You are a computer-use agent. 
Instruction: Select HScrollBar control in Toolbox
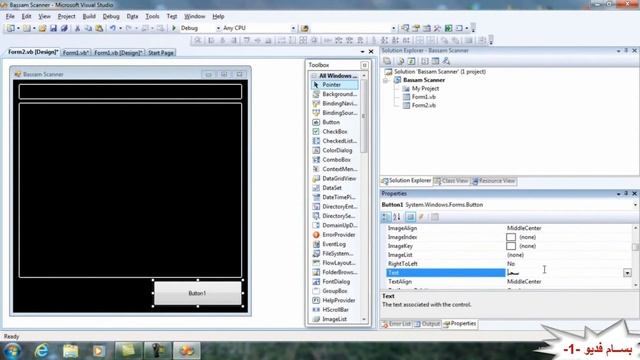click(x=335, y=310)
